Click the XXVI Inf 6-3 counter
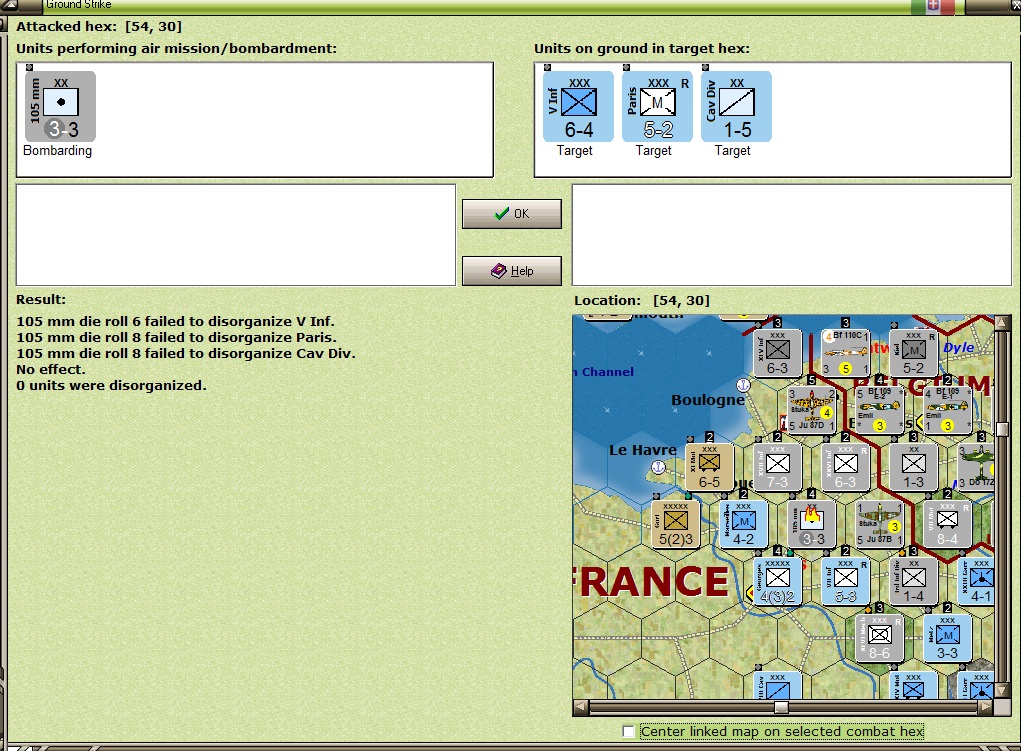This screenshot has width=1021, height=751. tap(846, 467)
